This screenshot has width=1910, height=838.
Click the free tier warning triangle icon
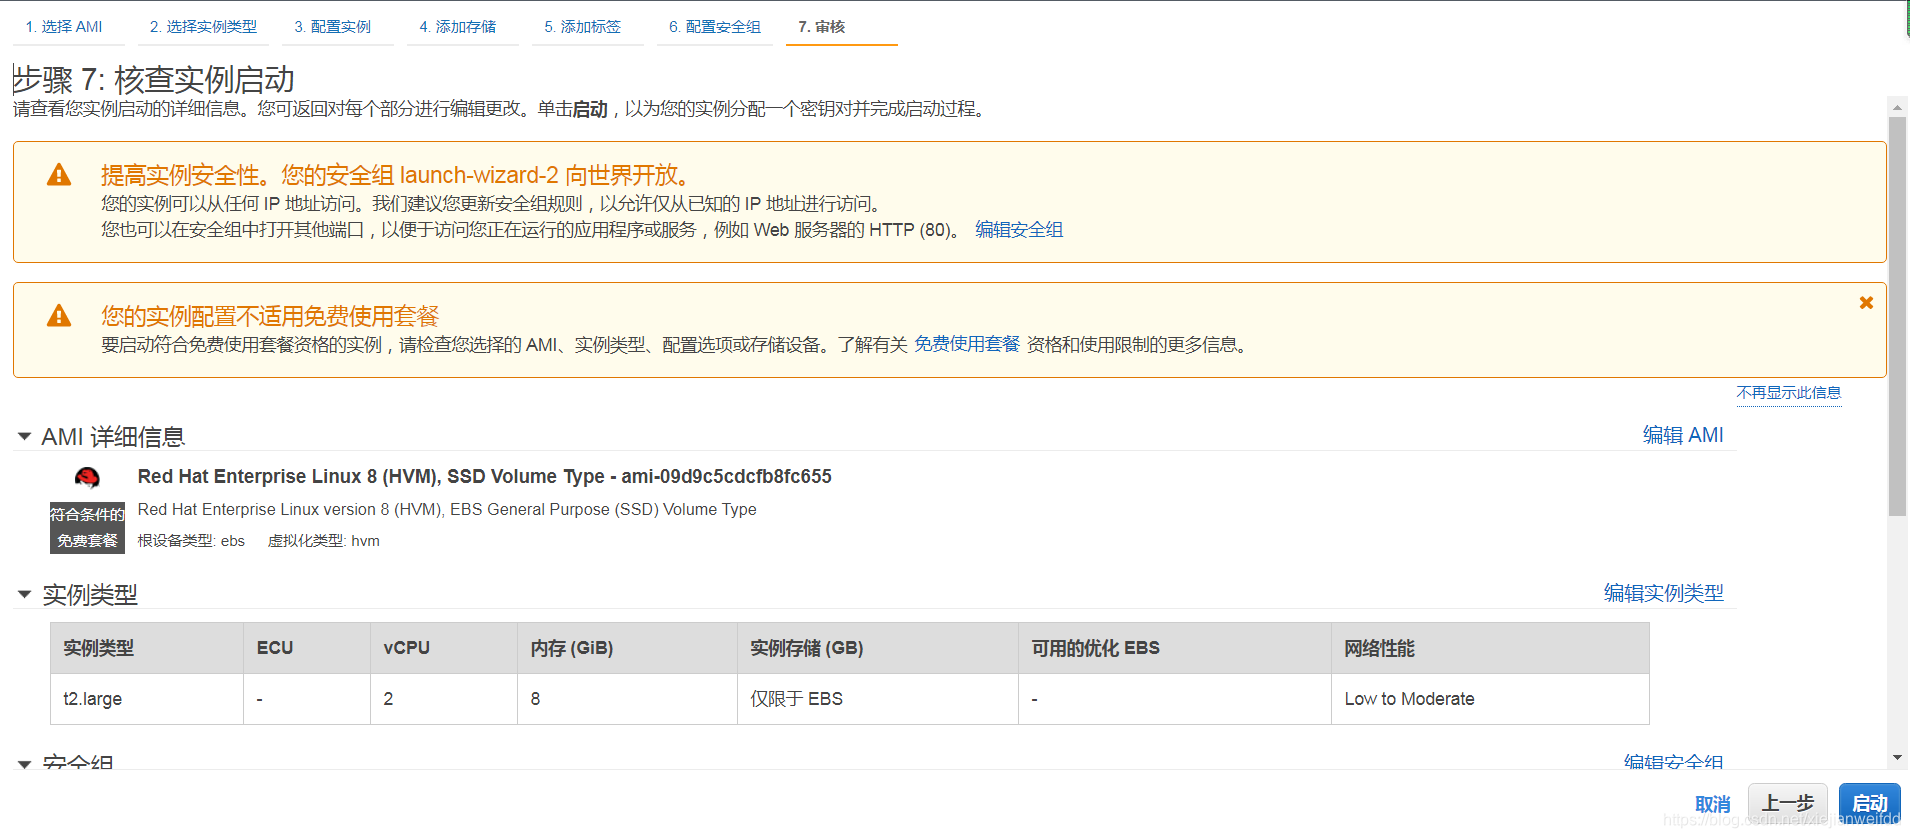[59, 316]
